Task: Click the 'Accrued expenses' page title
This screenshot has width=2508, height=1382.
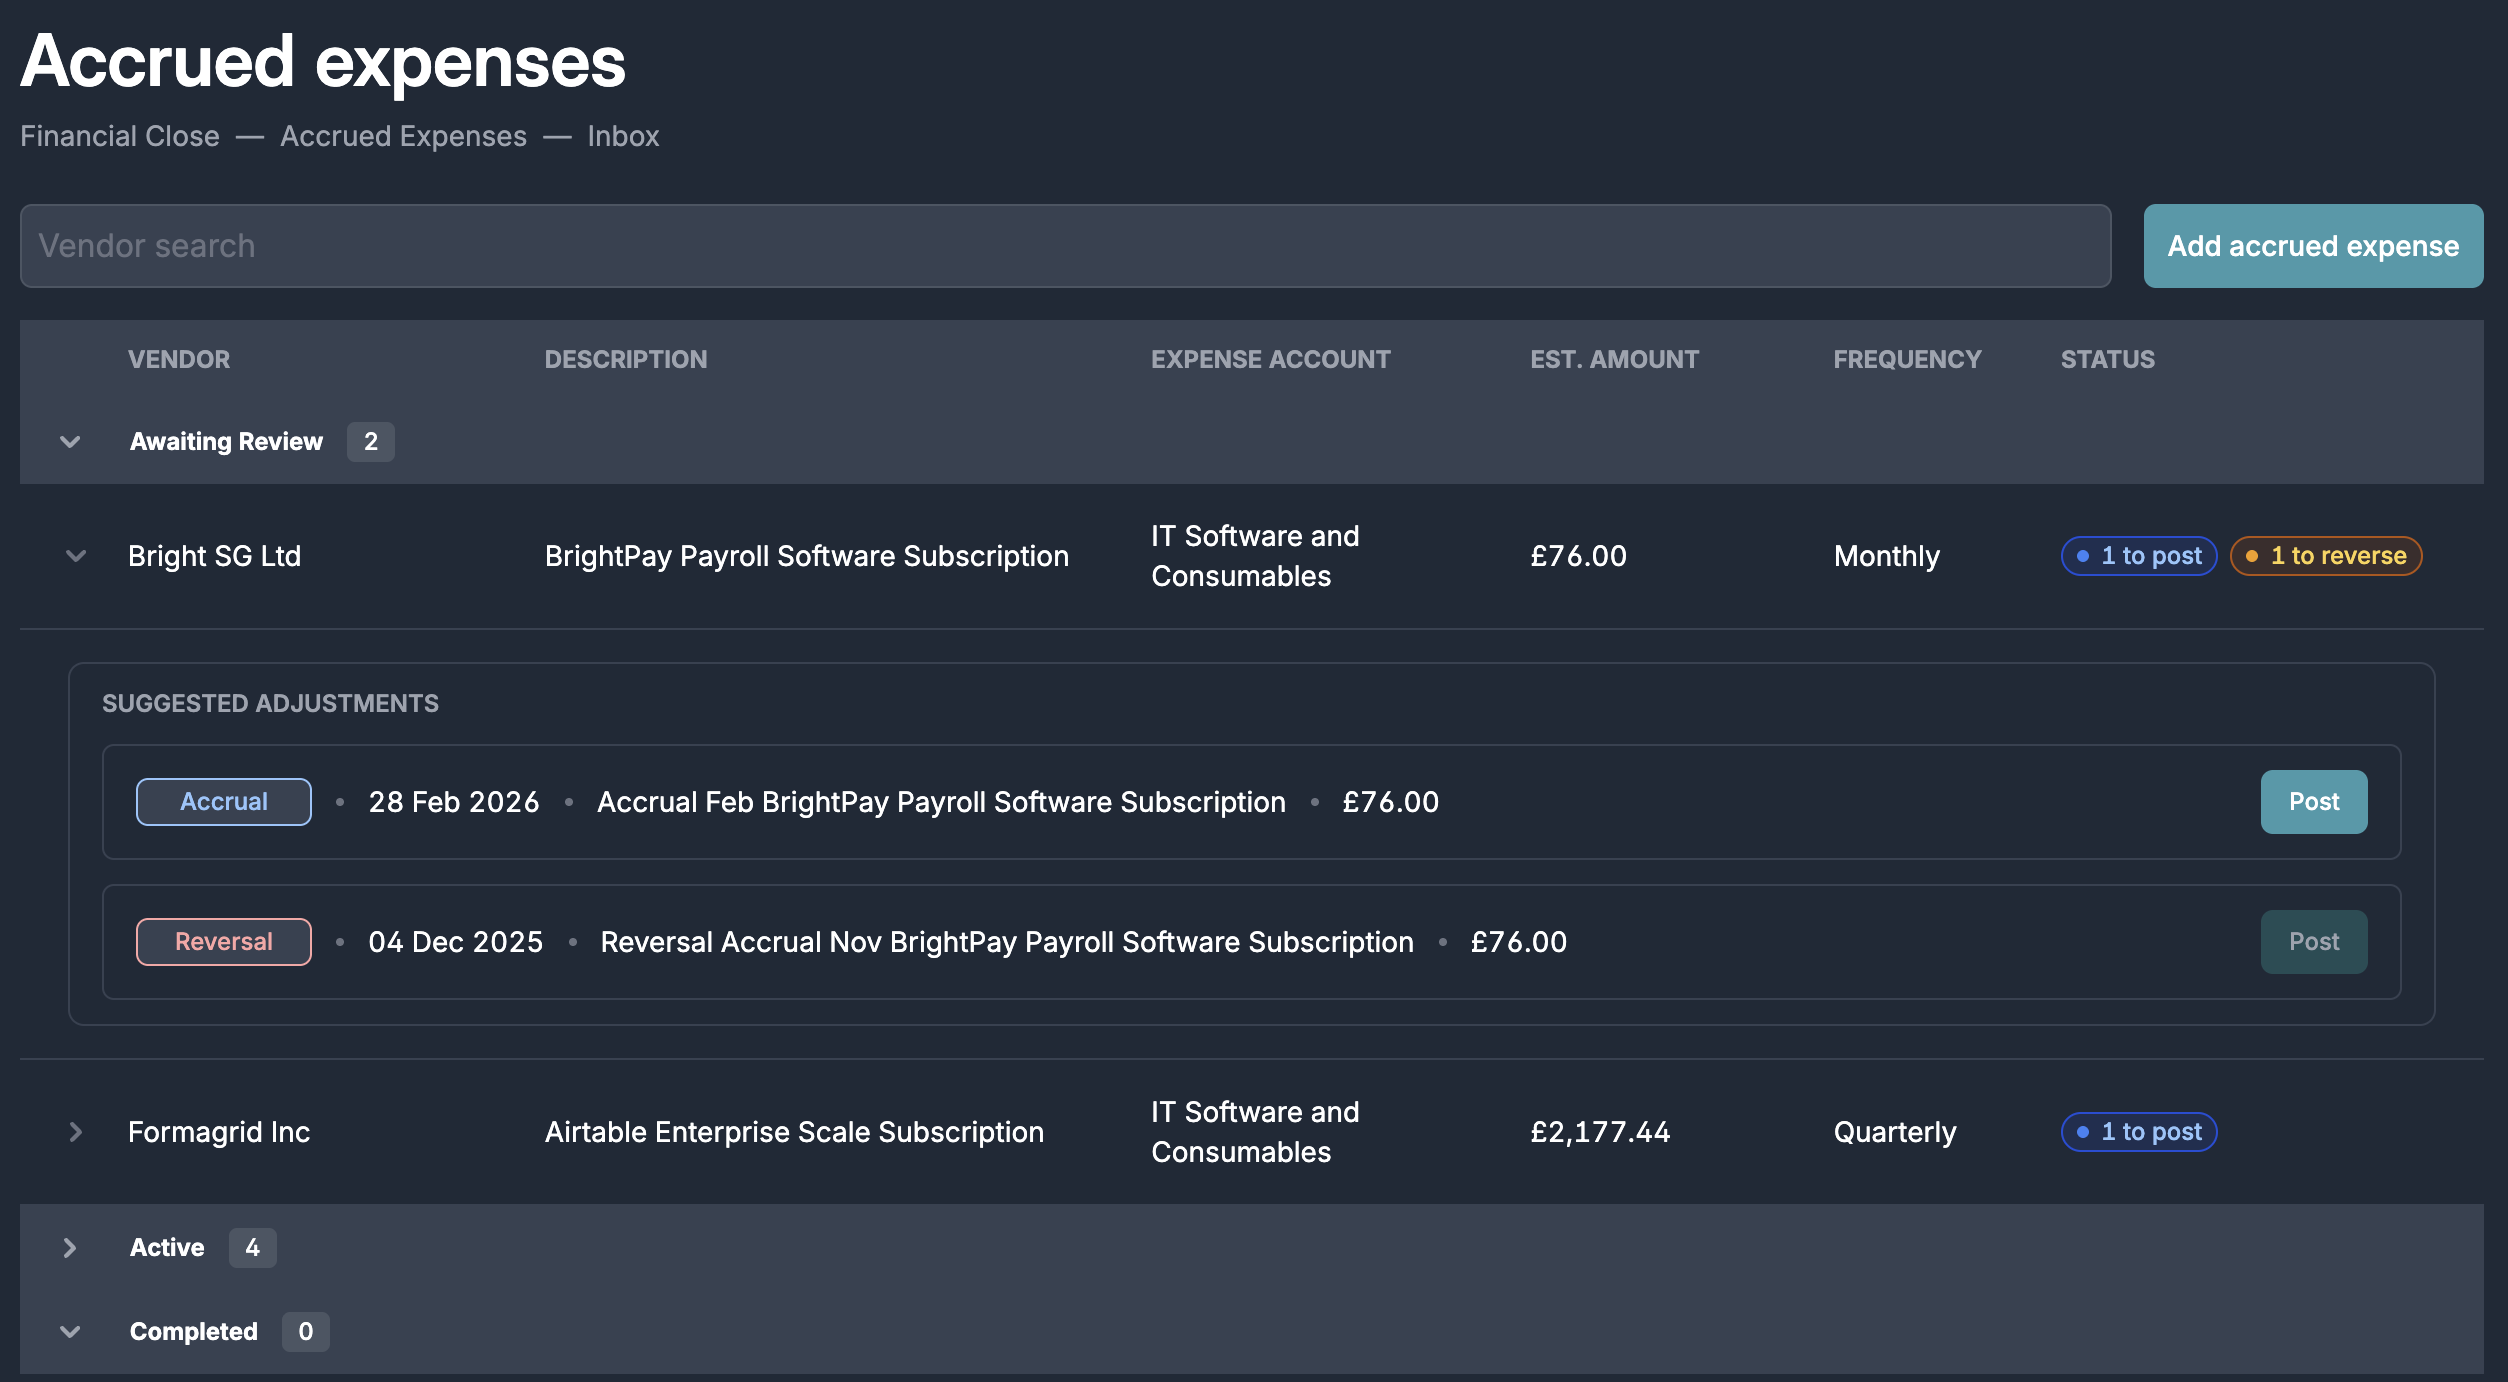Action: tap(323, 62)
